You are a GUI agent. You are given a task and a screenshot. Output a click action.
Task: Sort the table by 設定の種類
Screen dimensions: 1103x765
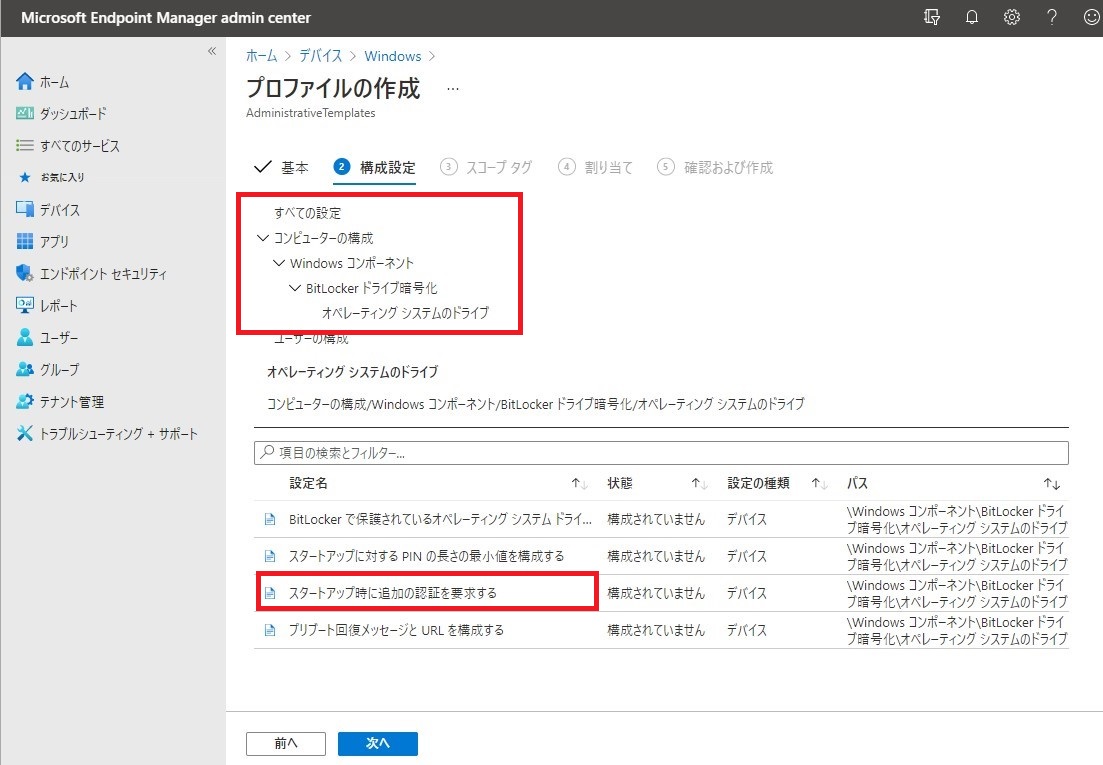(819, 484)
